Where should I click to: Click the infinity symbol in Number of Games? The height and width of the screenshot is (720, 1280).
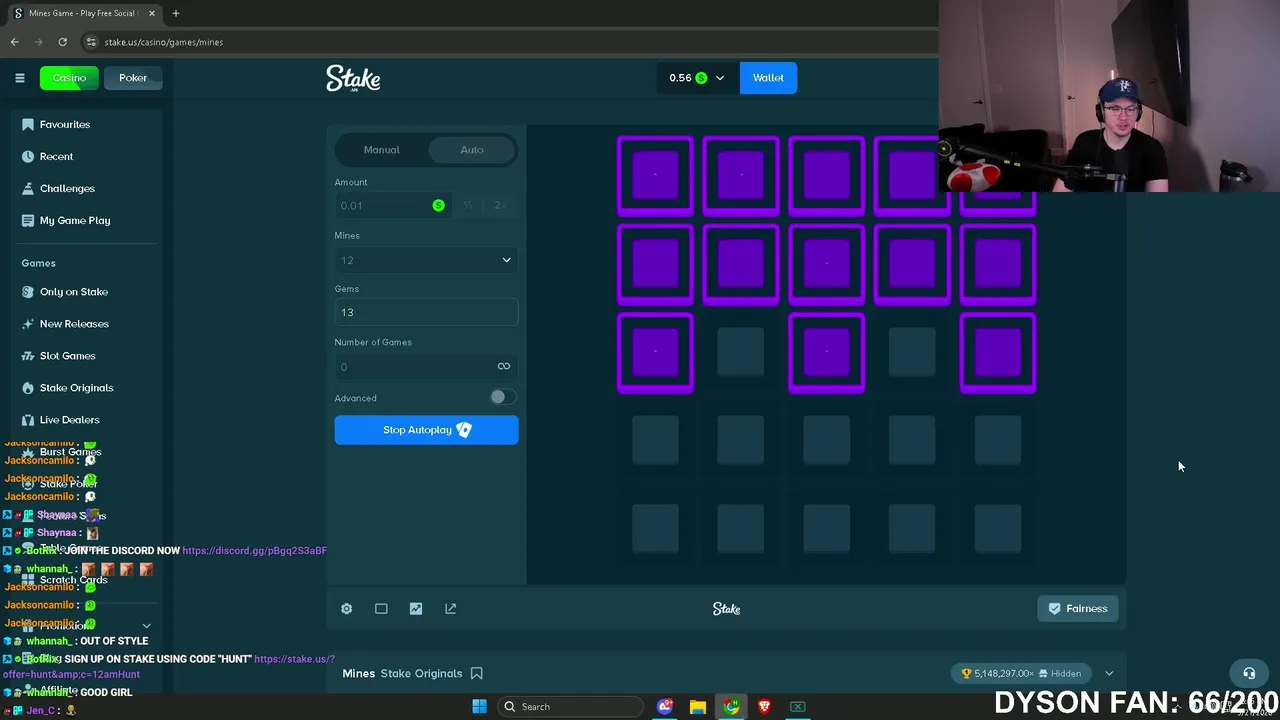pos(504,366)
